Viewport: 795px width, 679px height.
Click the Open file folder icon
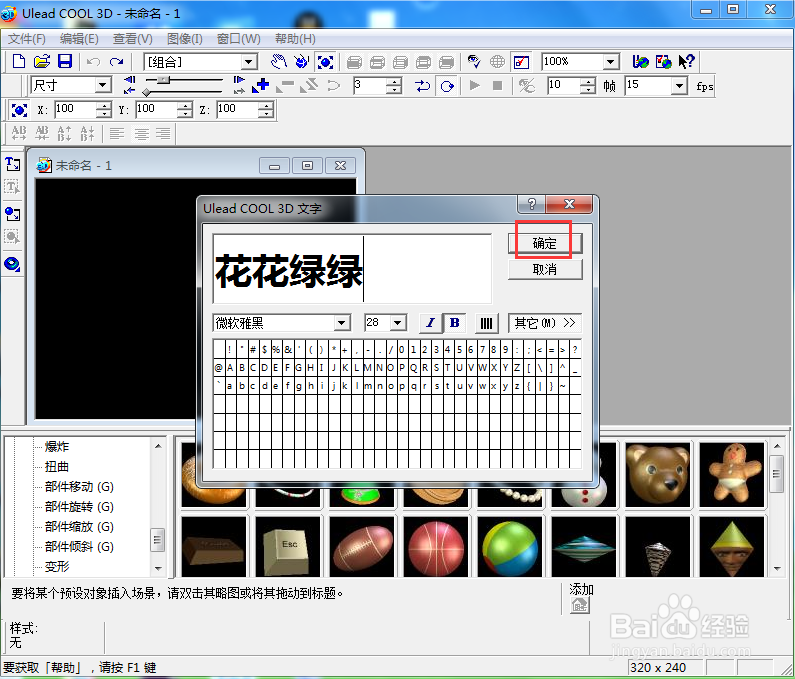pyautogui.click(x=42, y=62)
